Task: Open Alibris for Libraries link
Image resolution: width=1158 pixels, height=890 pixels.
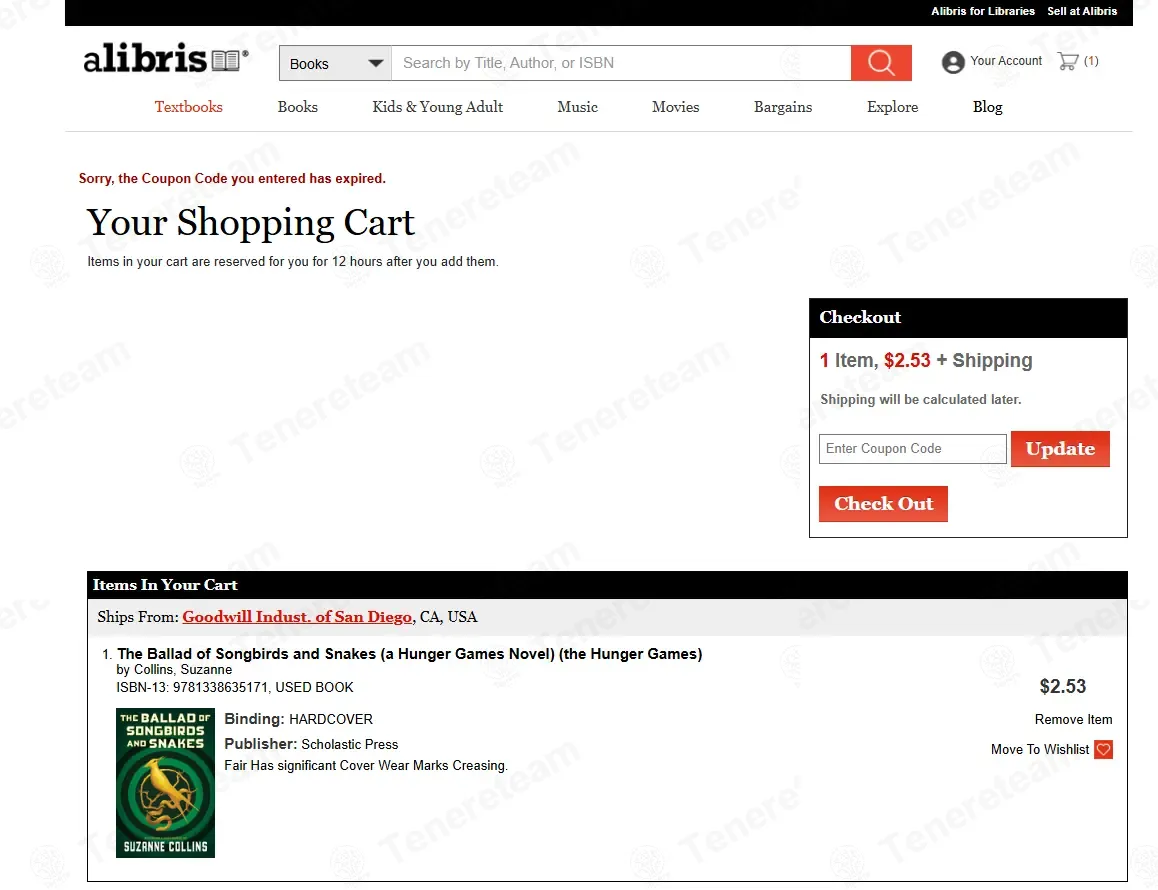Action: pyautogui.click(x=982, y=11)
